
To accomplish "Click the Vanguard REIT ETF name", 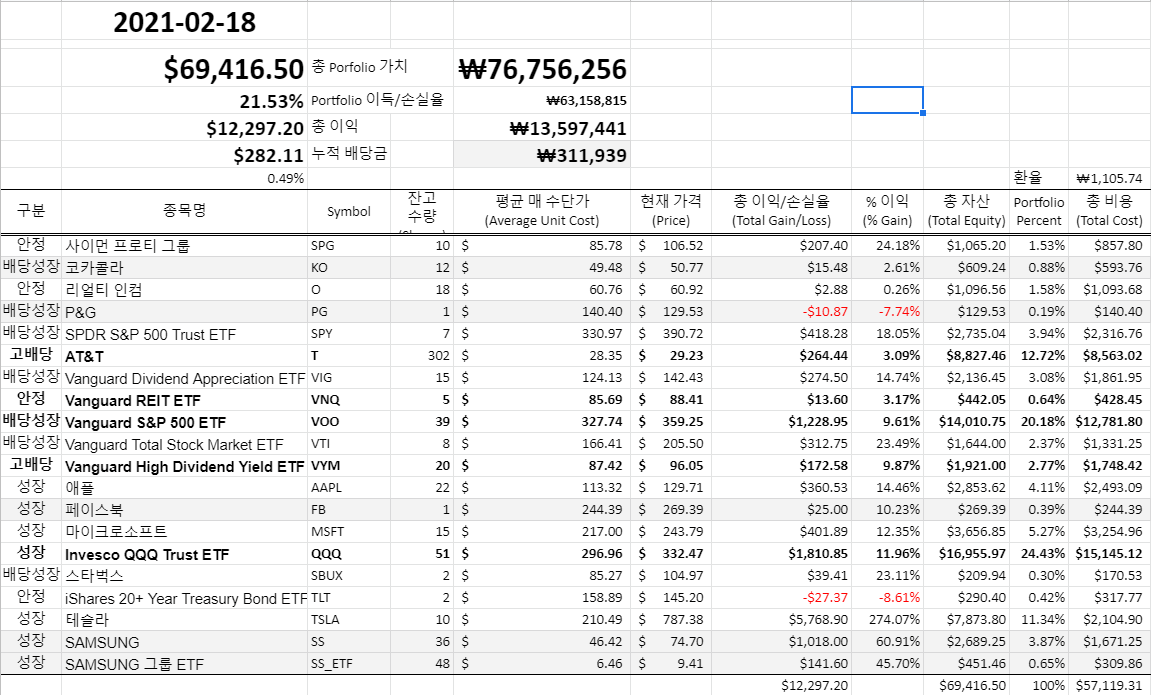I will point(184,400).
